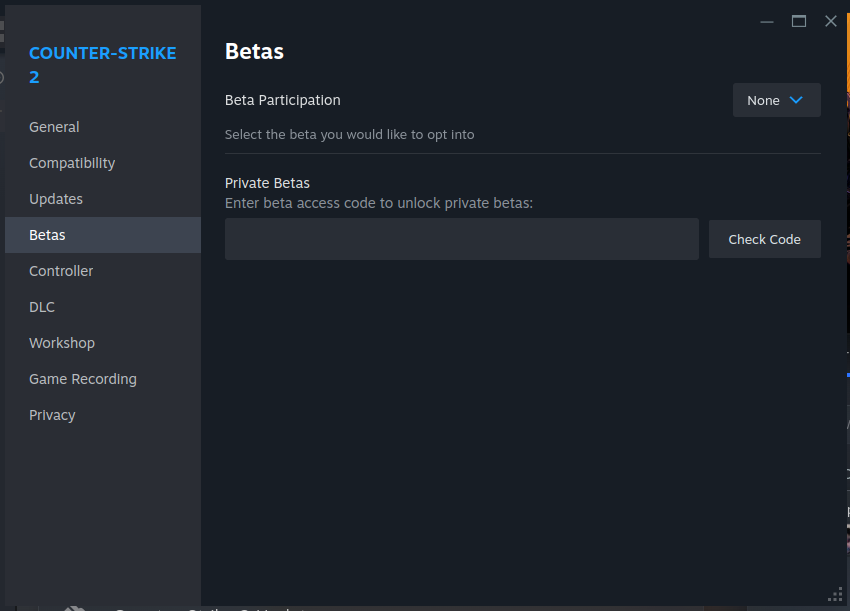View the DLC section

(42, 307)
